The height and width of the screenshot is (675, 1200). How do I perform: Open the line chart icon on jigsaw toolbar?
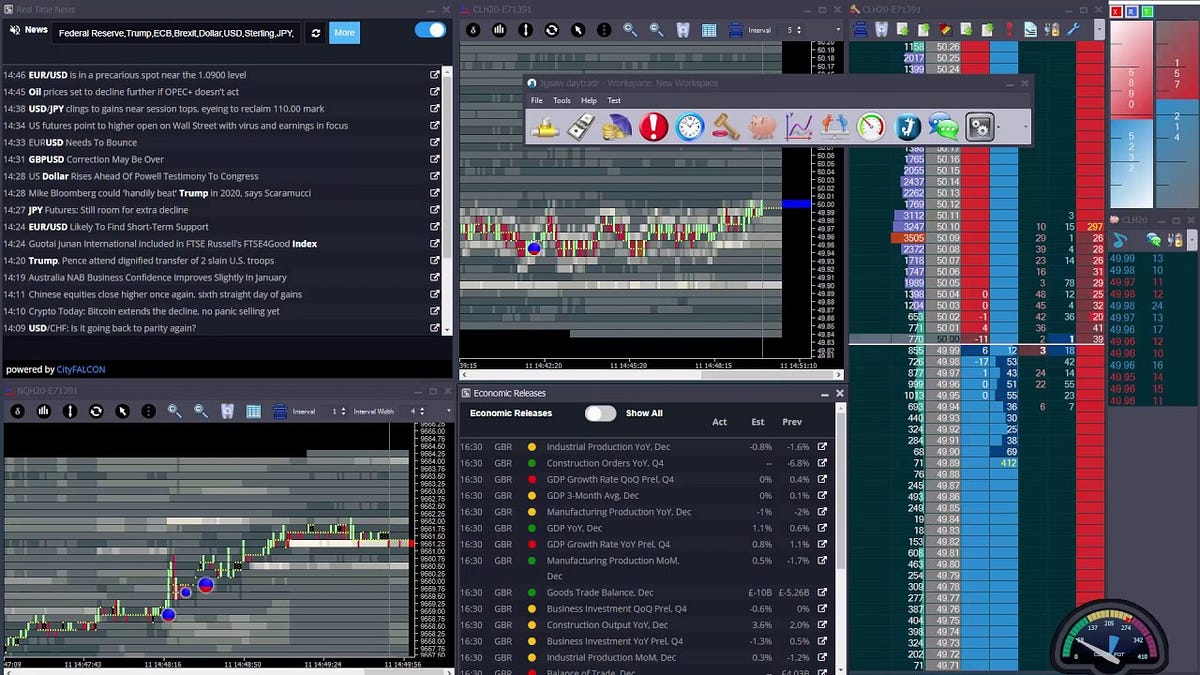[x=797, y=127]
